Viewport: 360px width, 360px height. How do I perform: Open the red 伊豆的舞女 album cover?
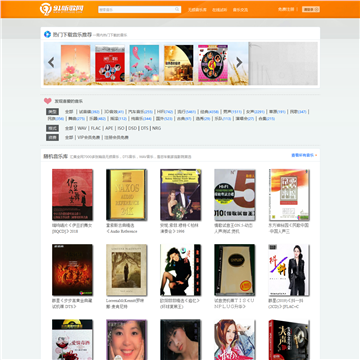click(x=72, y=194)
